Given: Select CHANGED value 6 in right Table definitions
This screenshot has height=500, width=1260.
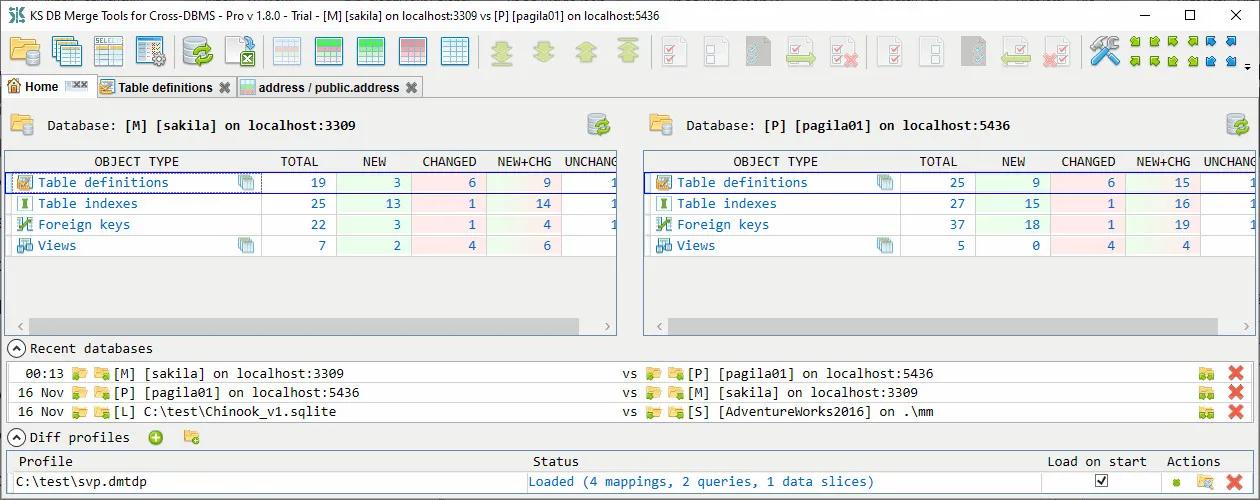Looking at the screenshot, I should pos(1088,182).
